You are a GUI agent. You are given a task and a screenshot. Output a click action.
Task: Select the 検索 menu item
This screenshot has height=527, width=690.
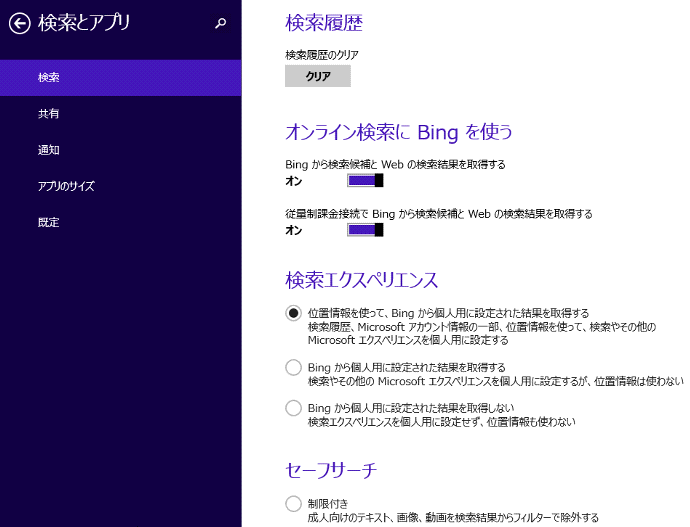(x=121, y=78)
